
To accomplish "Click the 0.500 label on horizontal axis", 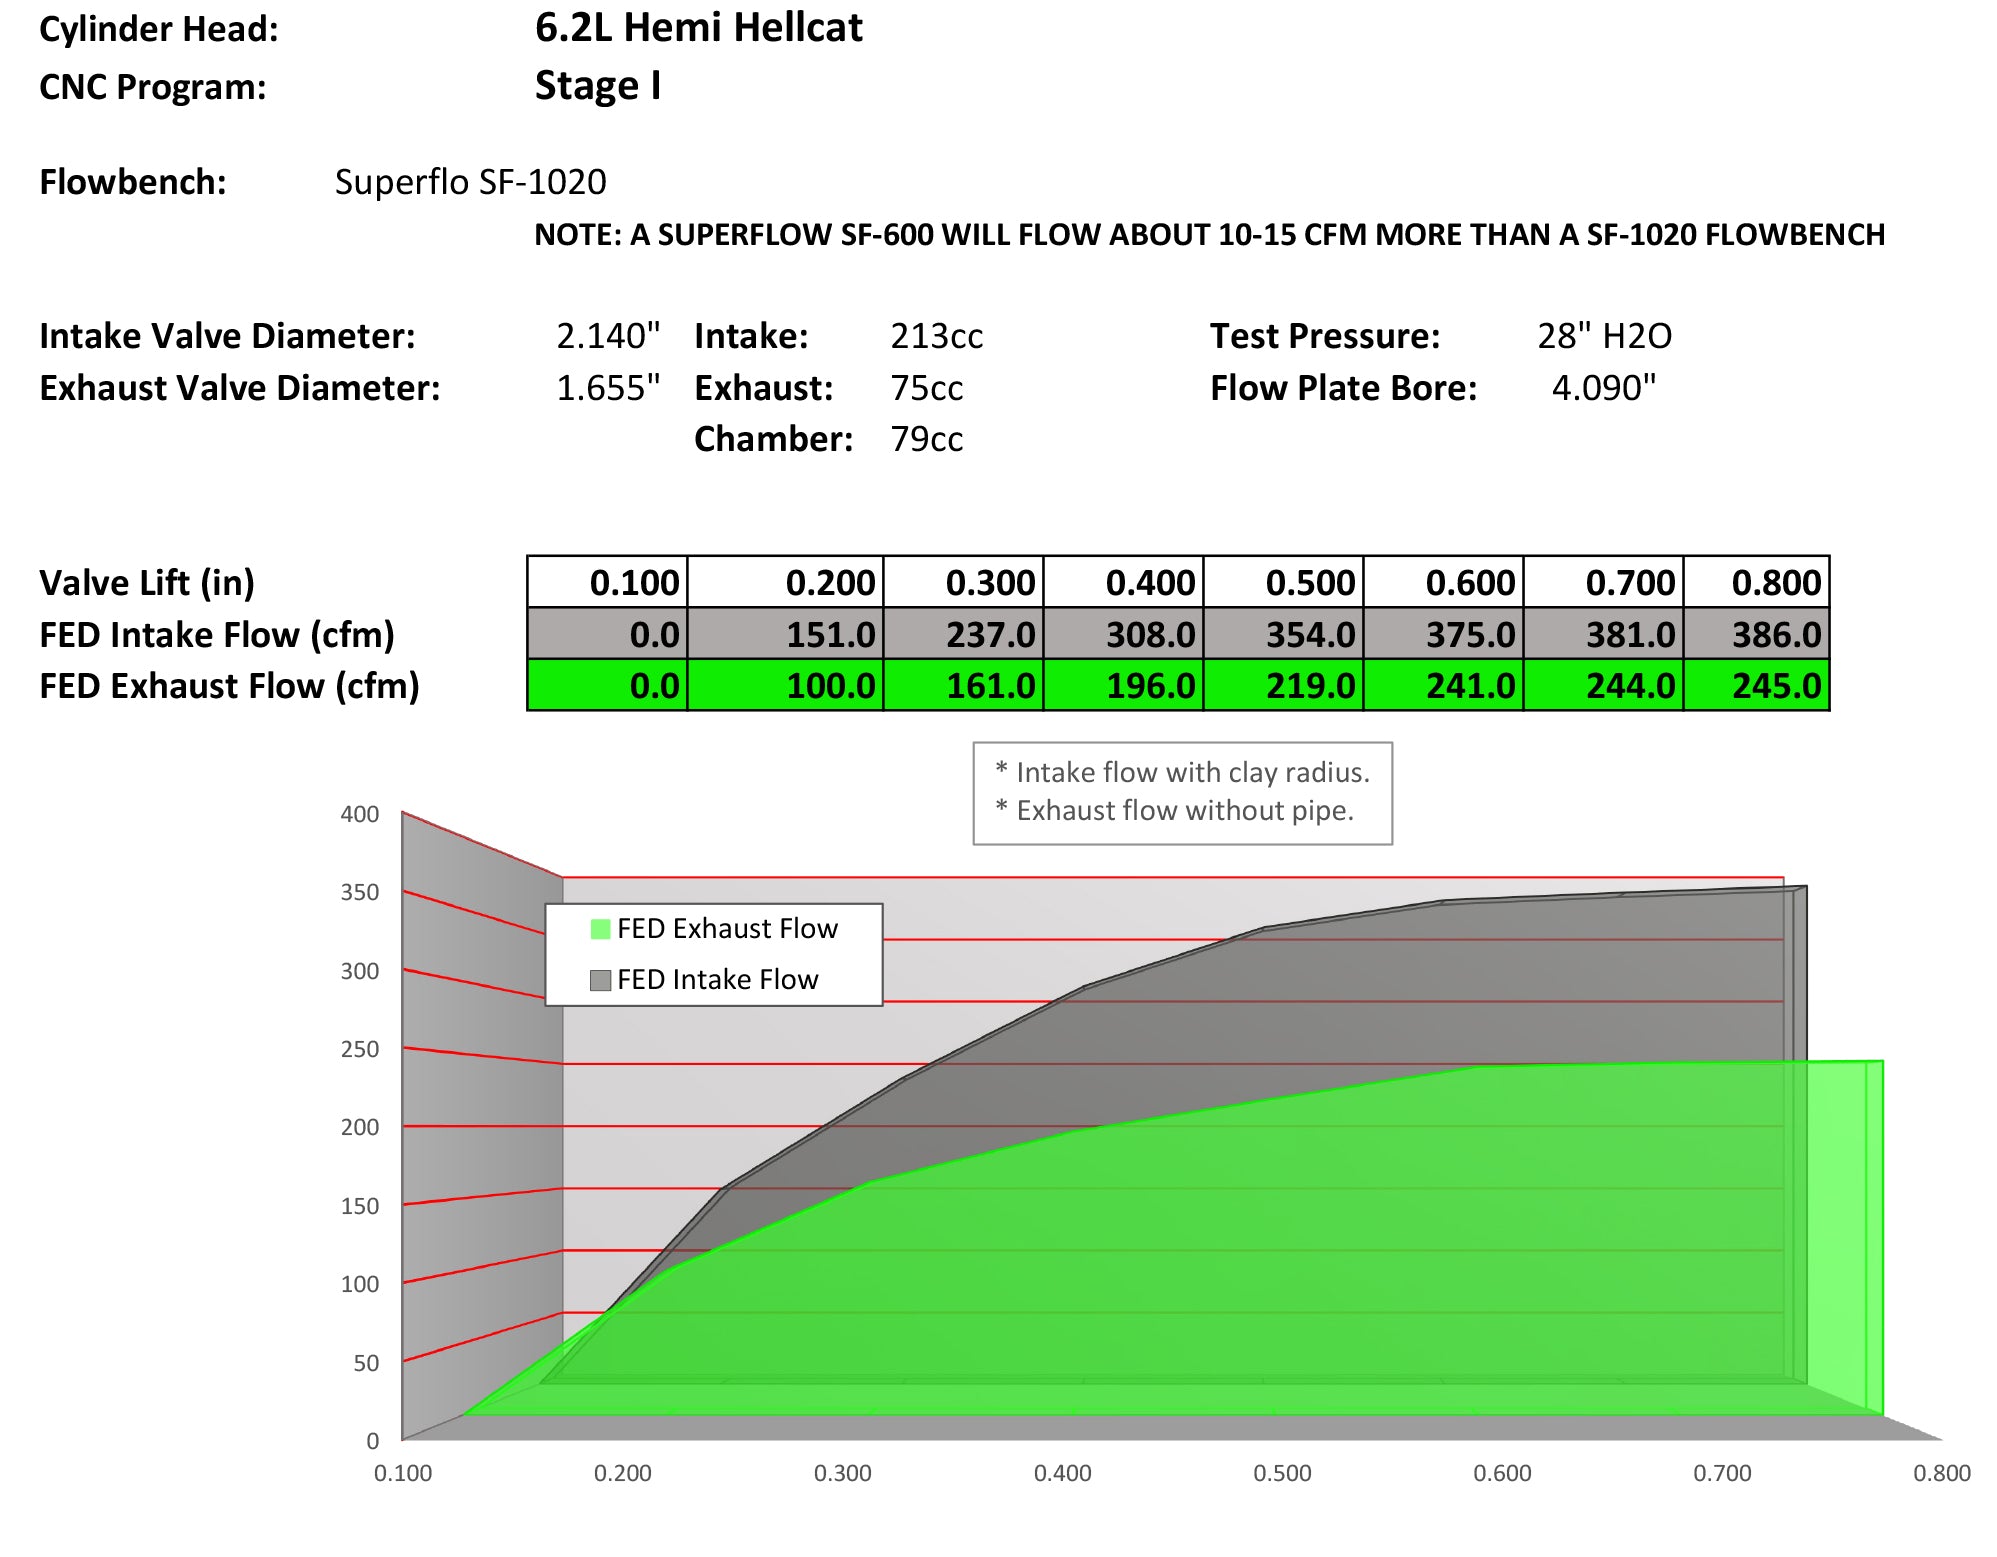I will [x=1282, y=1473].
